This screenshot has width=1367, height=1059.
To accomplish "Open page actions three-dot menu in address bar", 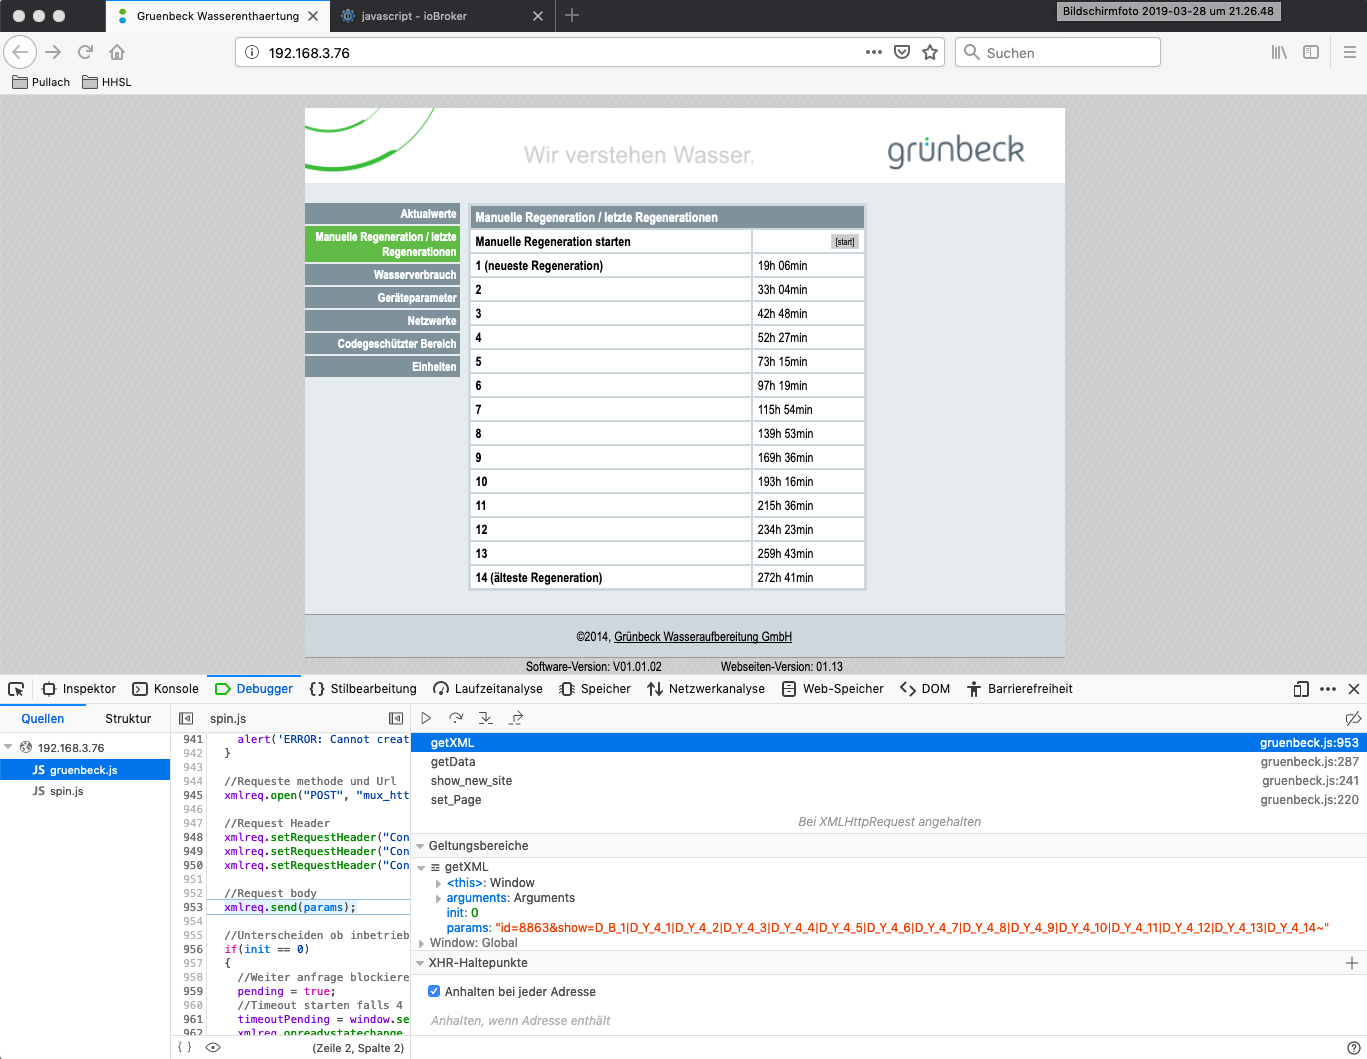I will pos(874,52).
